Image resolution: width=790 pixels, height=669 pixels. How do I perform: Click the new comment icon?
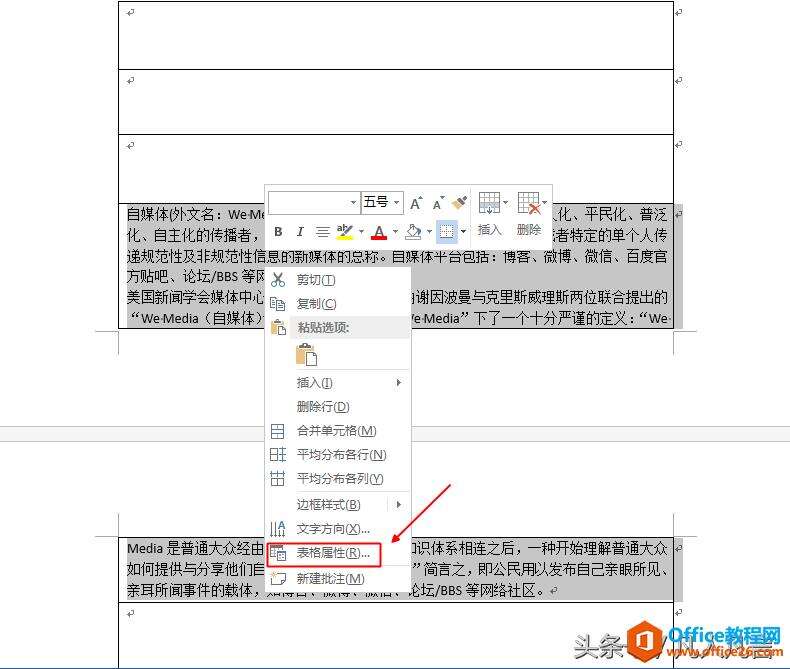[278, 578]
